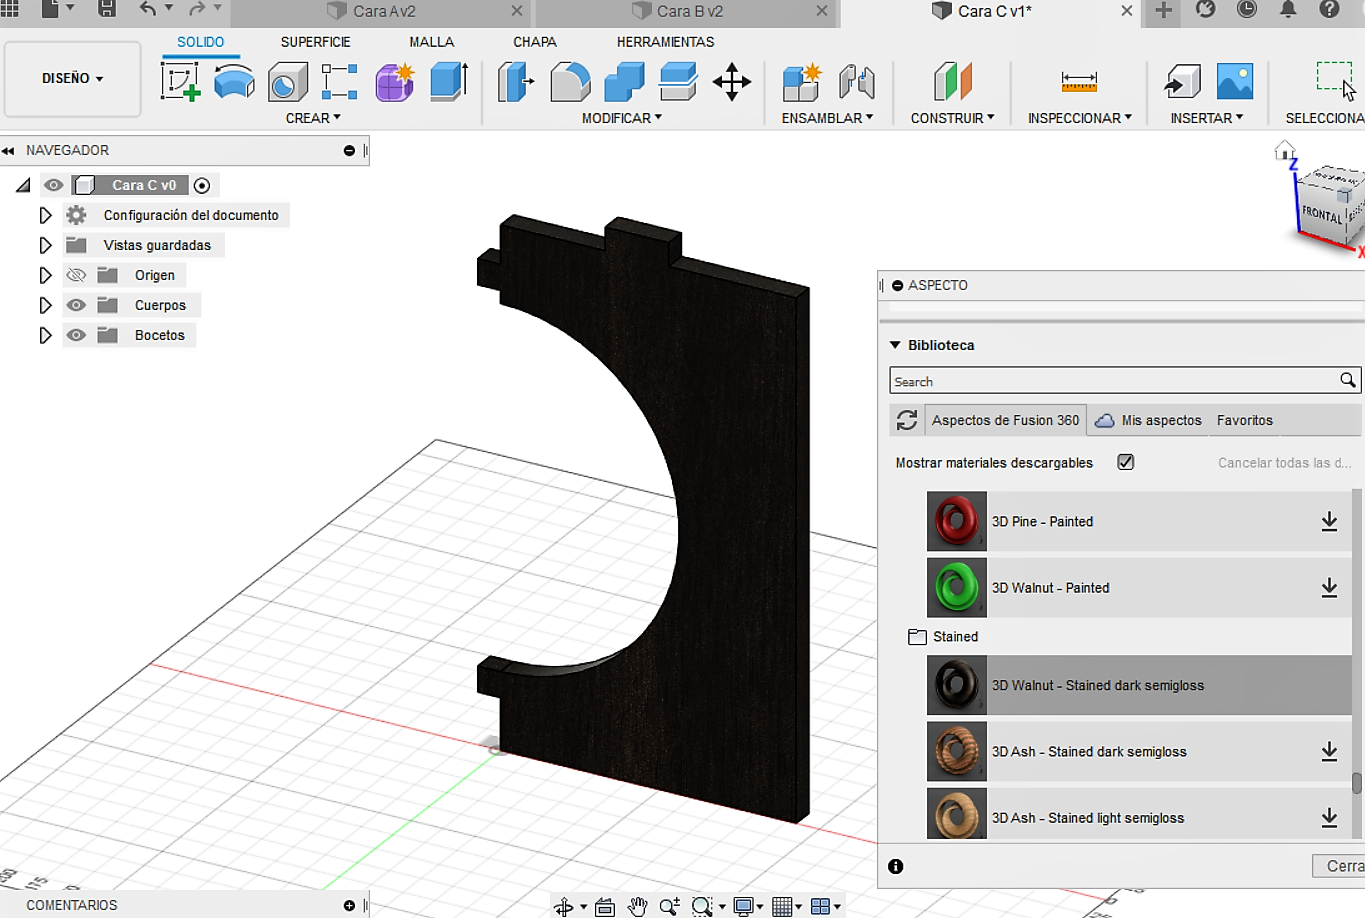Image resolution: width=1365 pixels, height=918 pixels.
Task: Select the Offset Face tool icon
Action: [x=678, y=82]
